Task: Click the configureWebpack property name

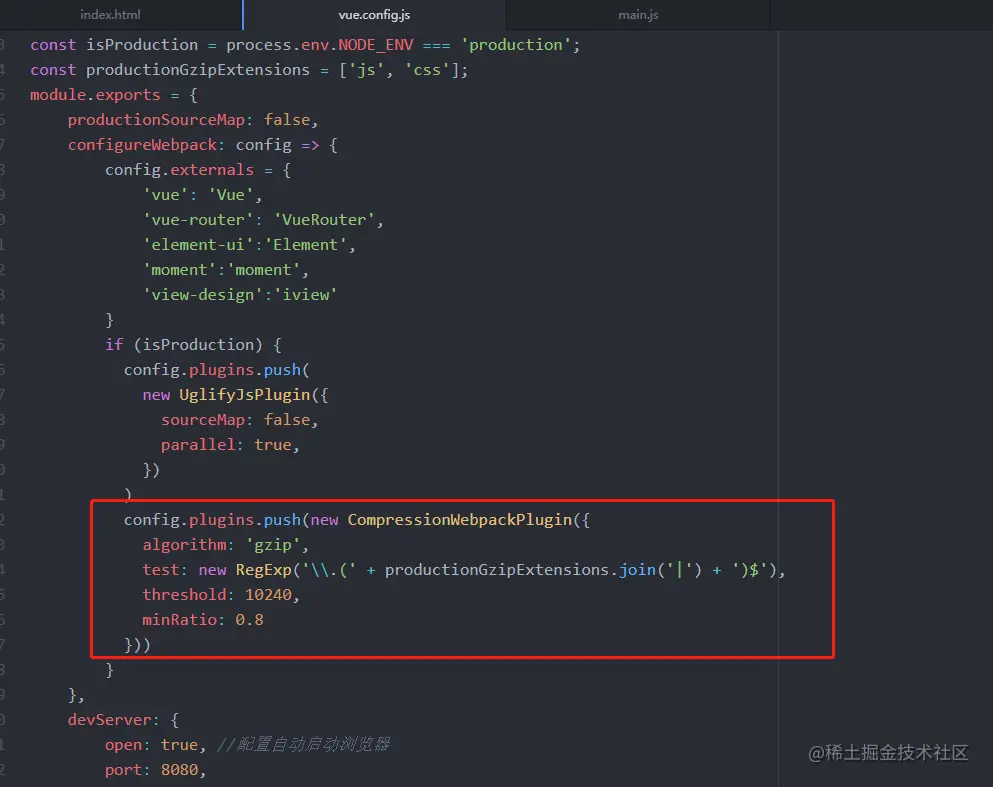Action: 142,145
